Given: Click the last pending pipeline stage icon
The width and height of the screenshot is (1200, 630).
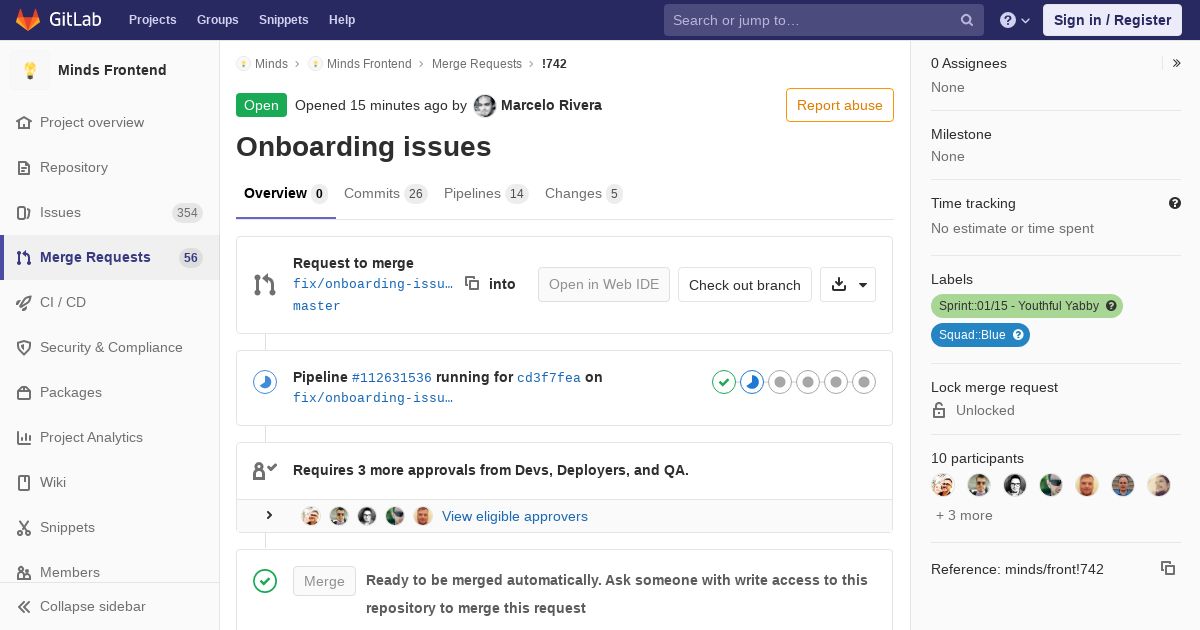Looking at the screenshot, I should 864,382.
